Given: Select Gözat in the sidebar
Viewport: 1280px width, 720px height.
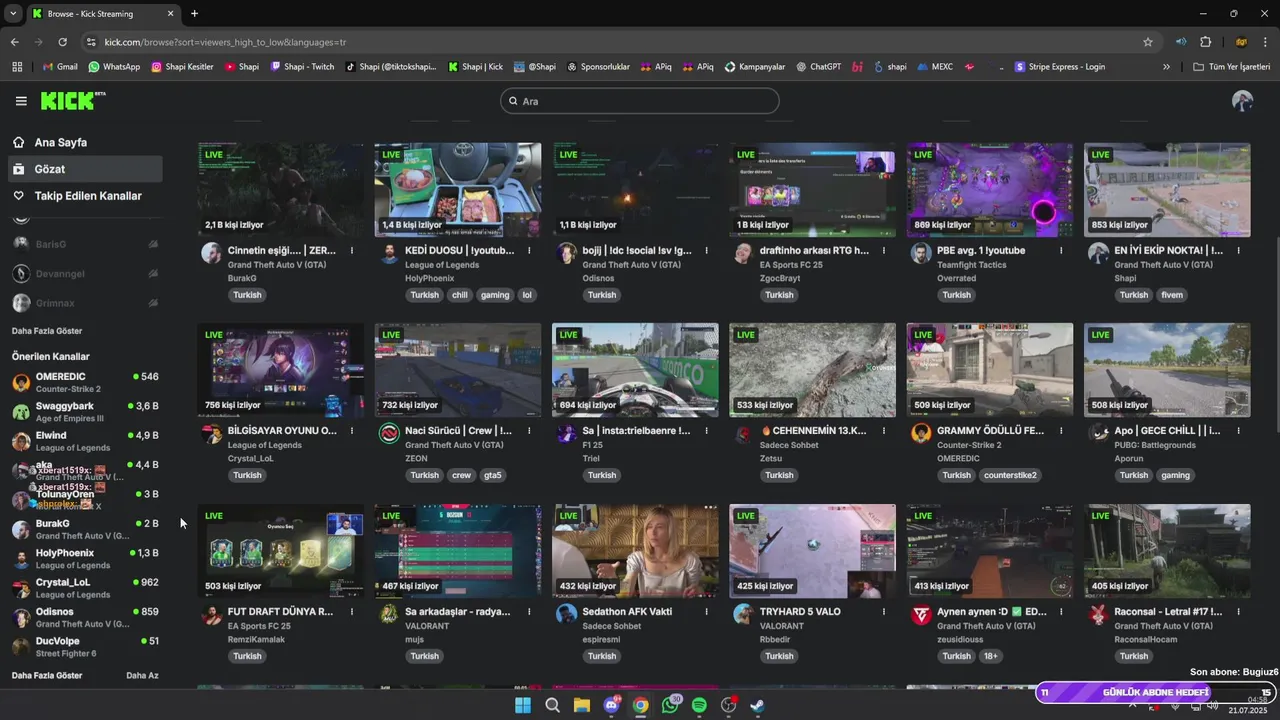Looking at the screenshot, I should coord(85,169).
